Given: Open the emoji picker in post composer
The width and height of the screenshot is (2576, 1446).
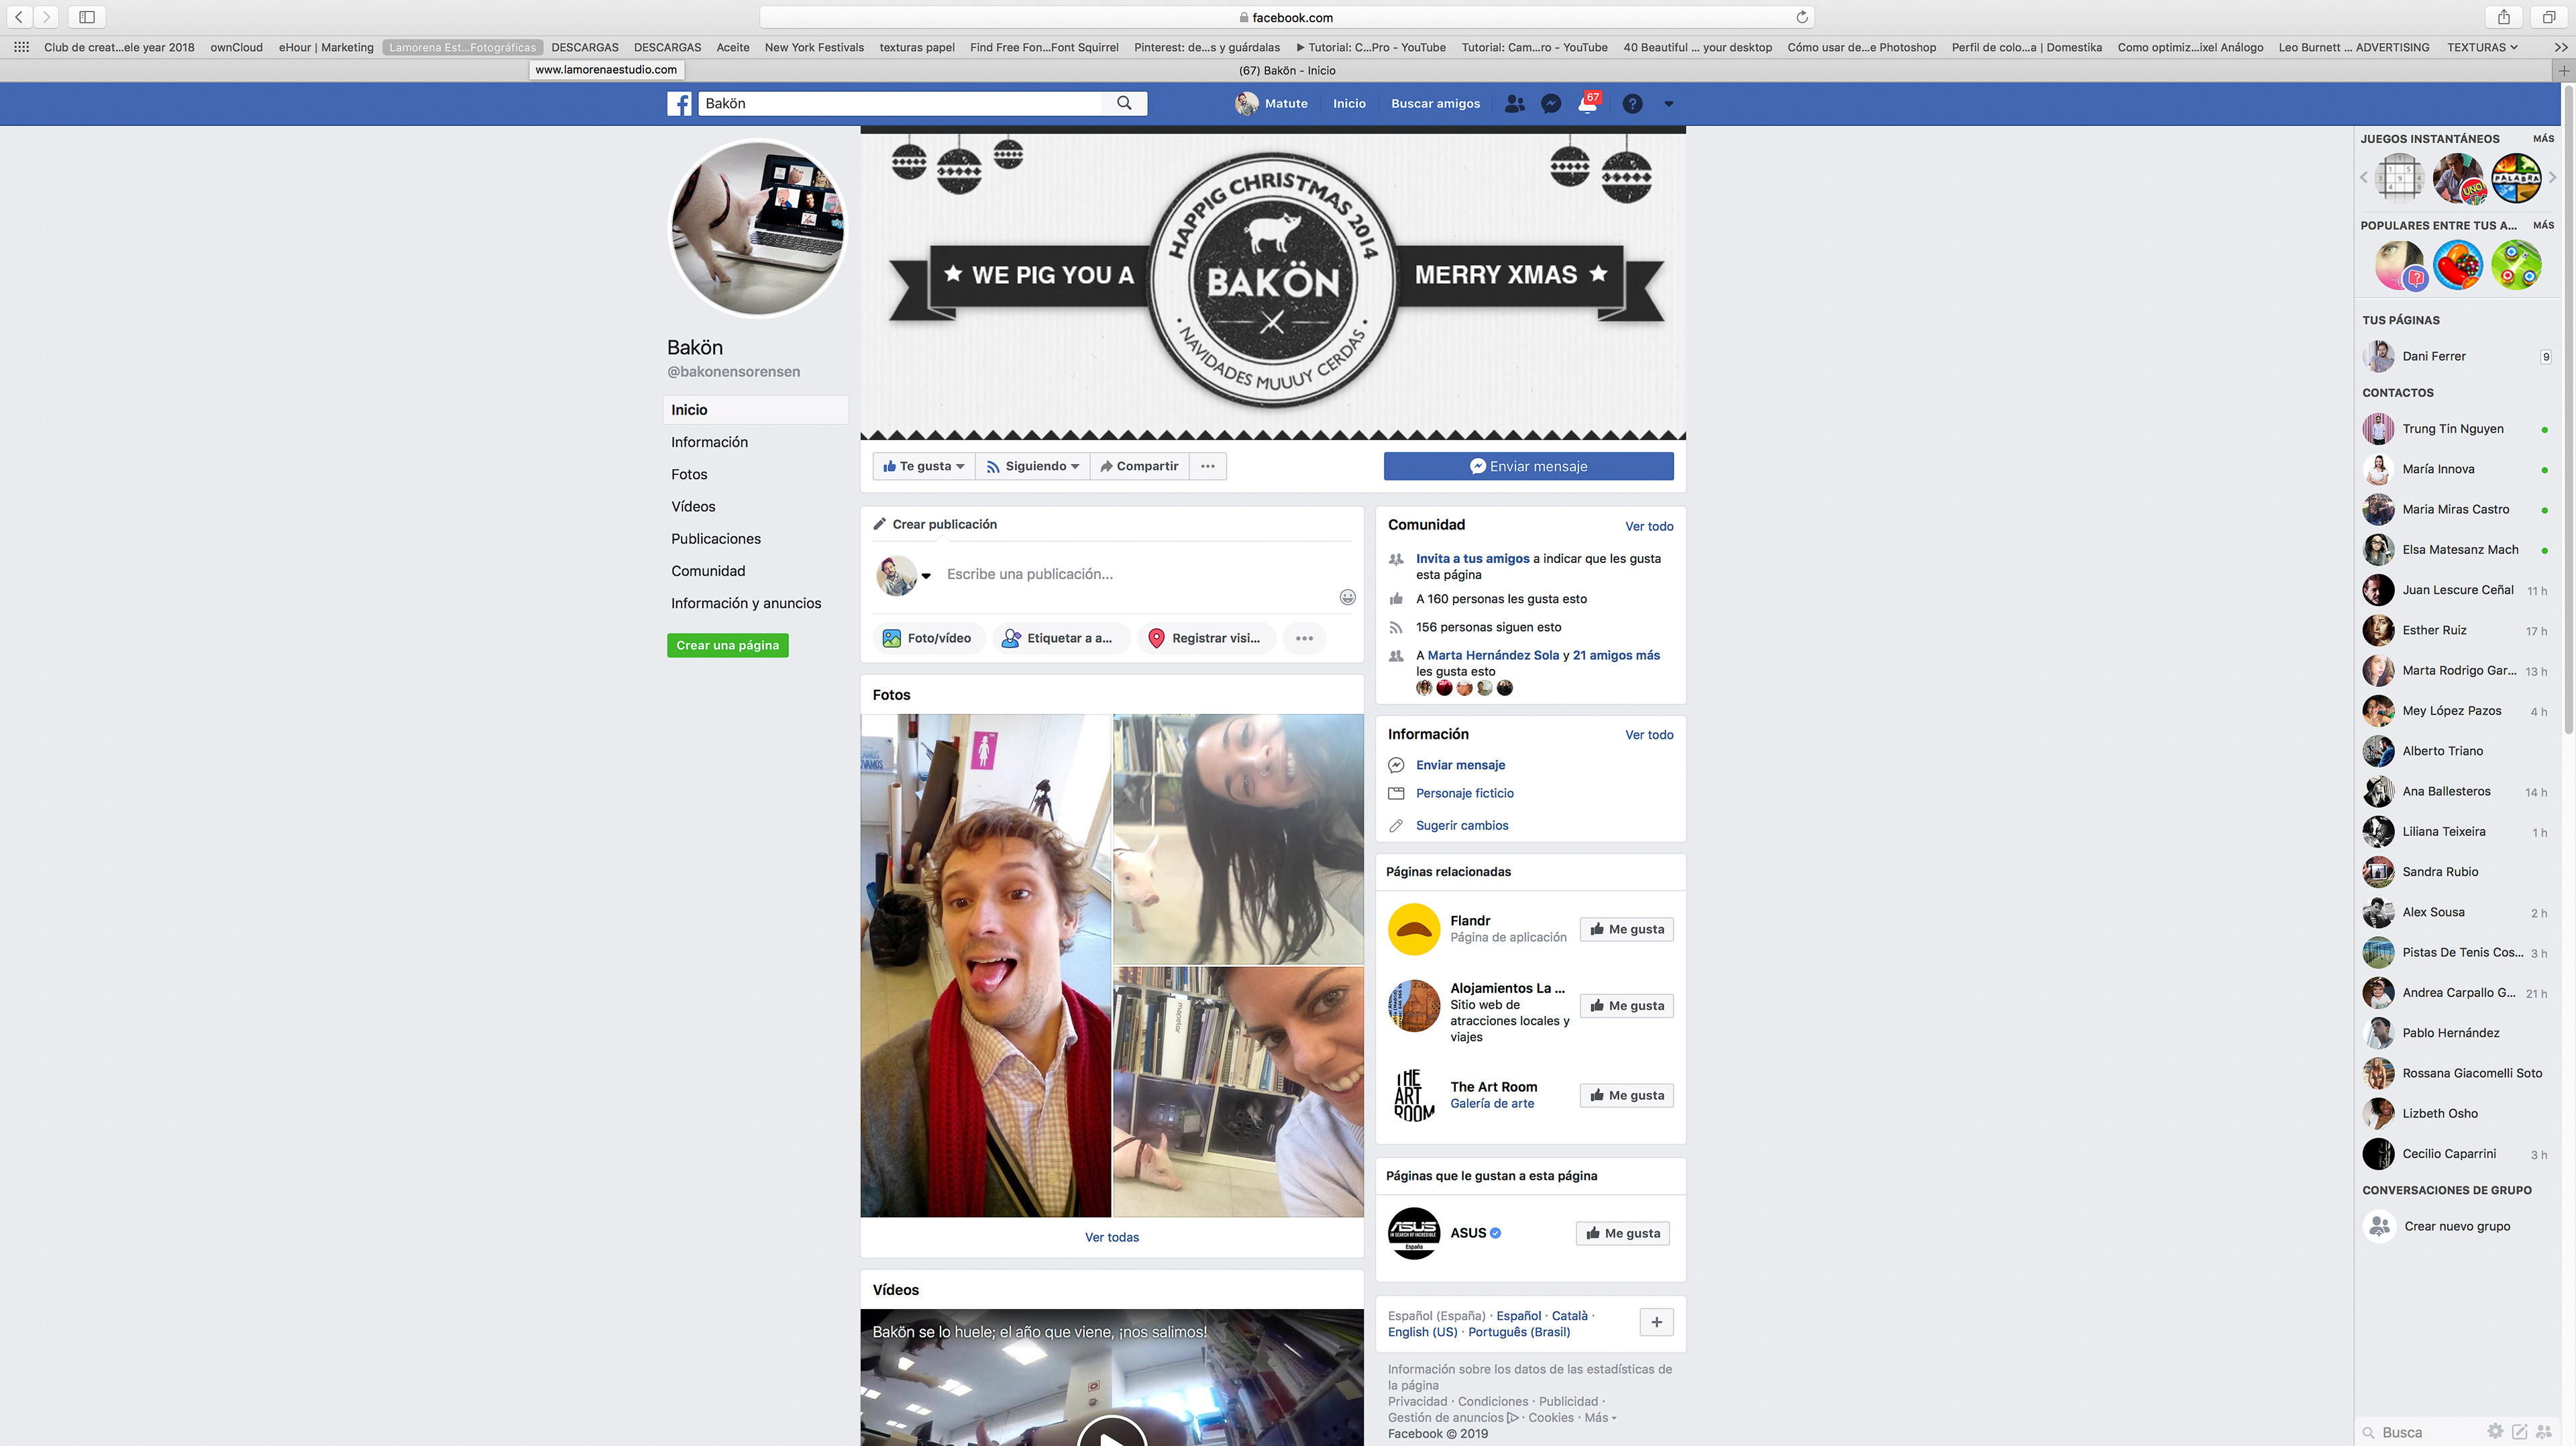Looking at the screenshot, I should click(x=1347, y=597).
